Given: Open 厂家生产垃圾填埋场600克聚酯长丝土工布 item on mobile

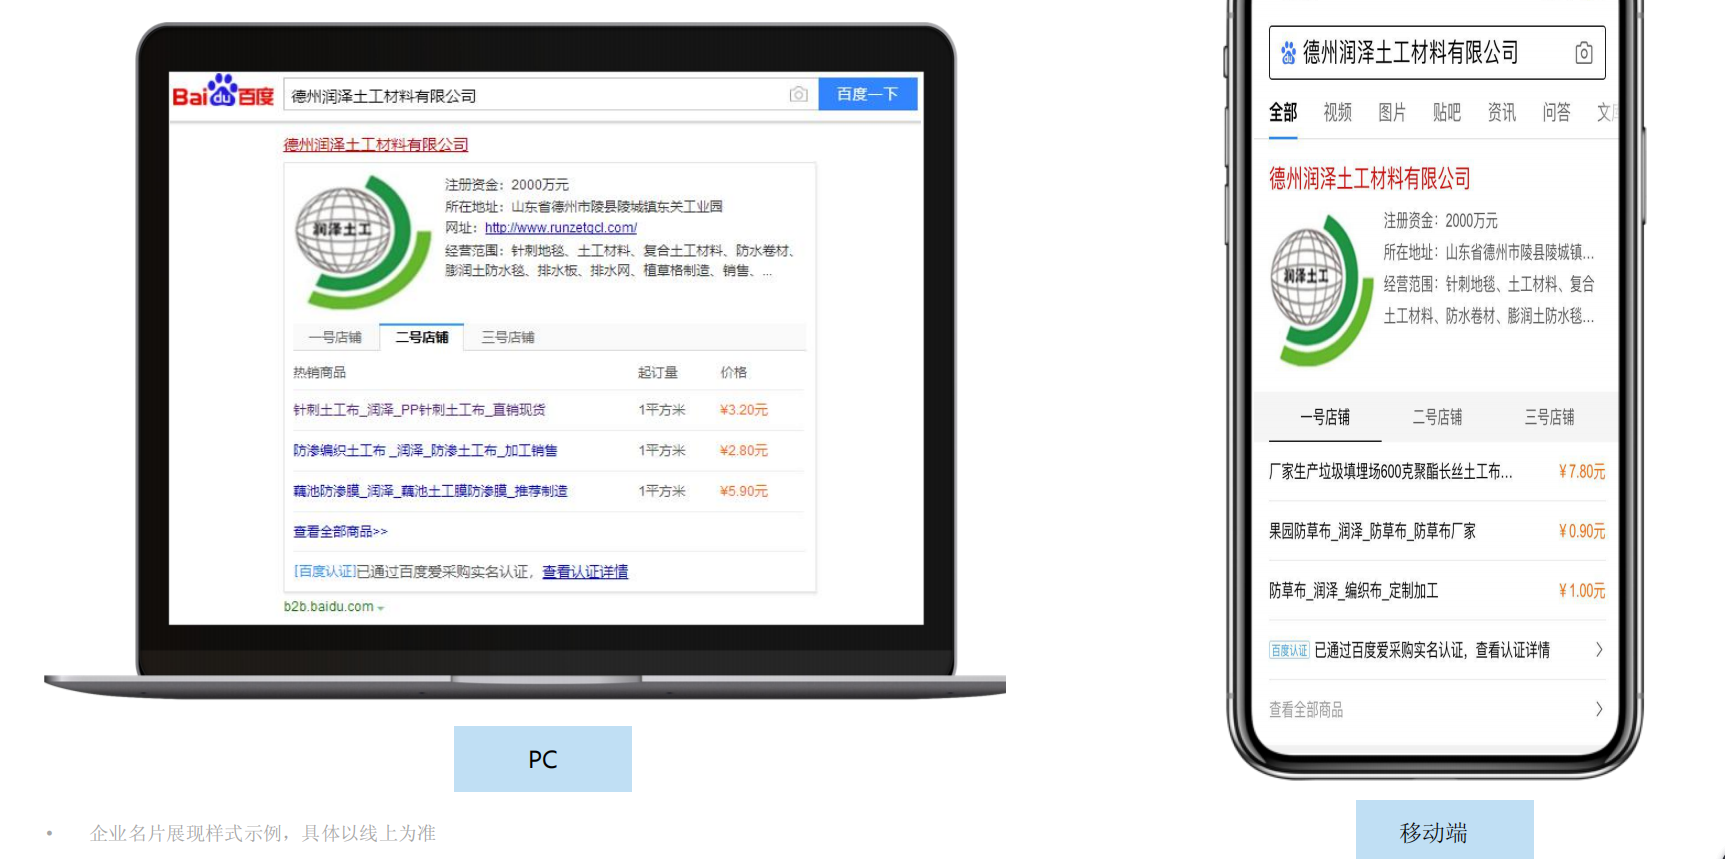Looking at the screenshot, I should 1390,471.
